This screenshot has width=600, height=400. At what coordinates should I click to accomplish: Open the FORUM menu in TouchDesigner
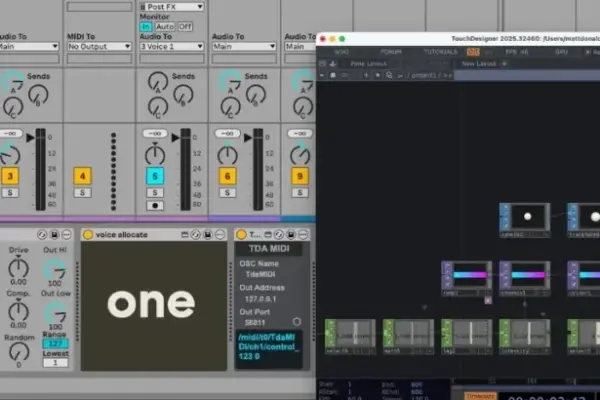391,52
